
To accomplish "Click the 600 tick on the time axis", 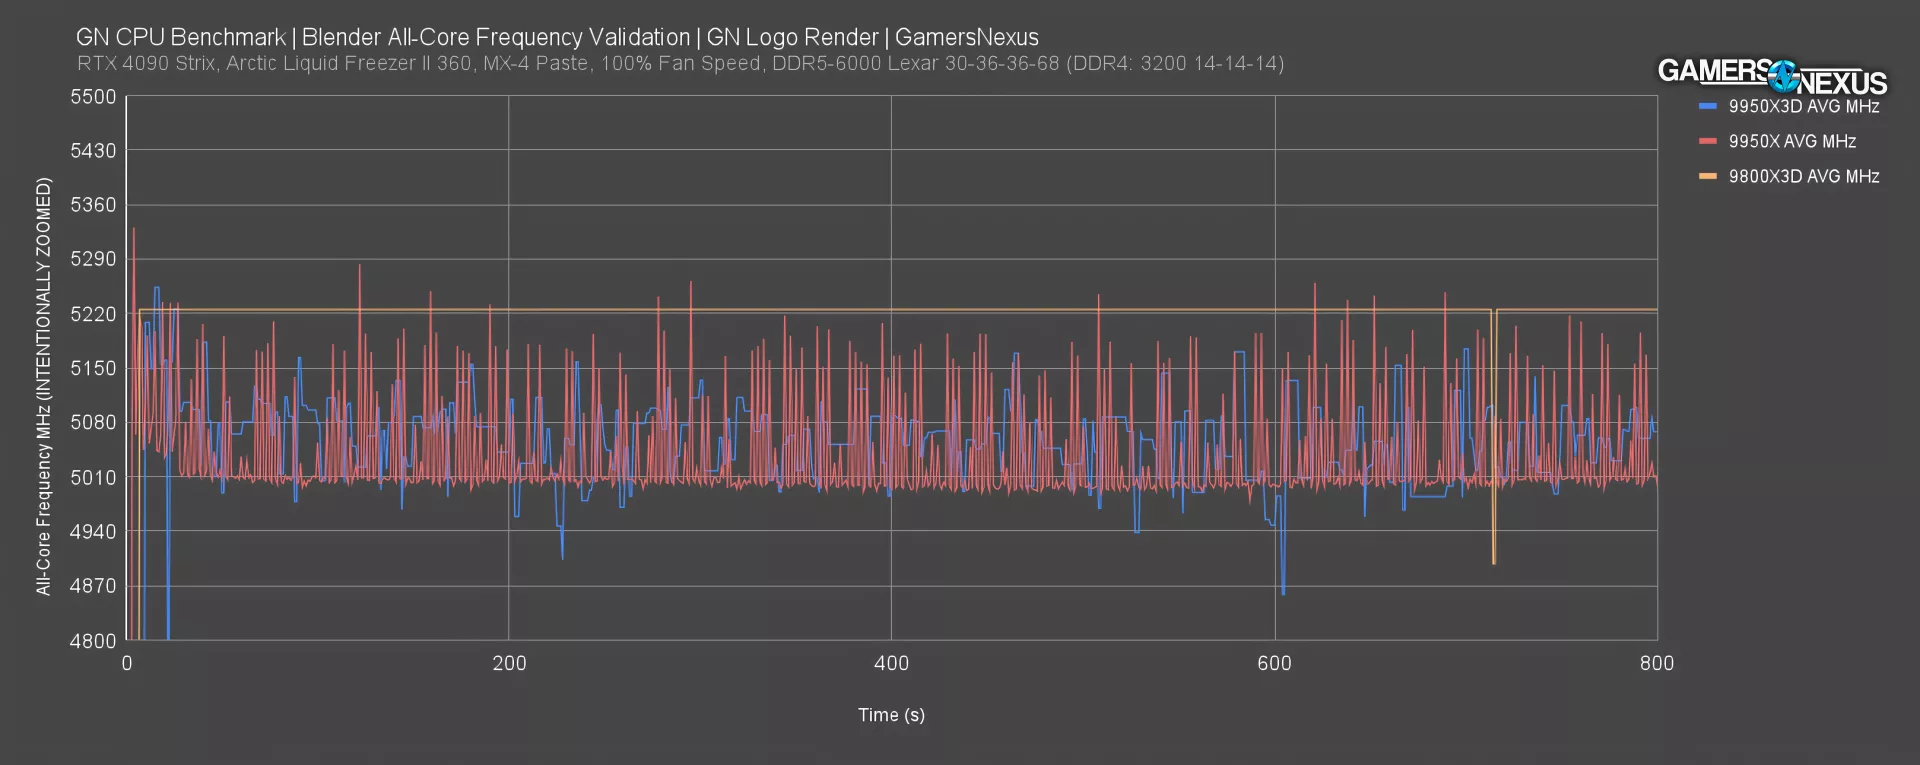I will tap(1274, 663).
